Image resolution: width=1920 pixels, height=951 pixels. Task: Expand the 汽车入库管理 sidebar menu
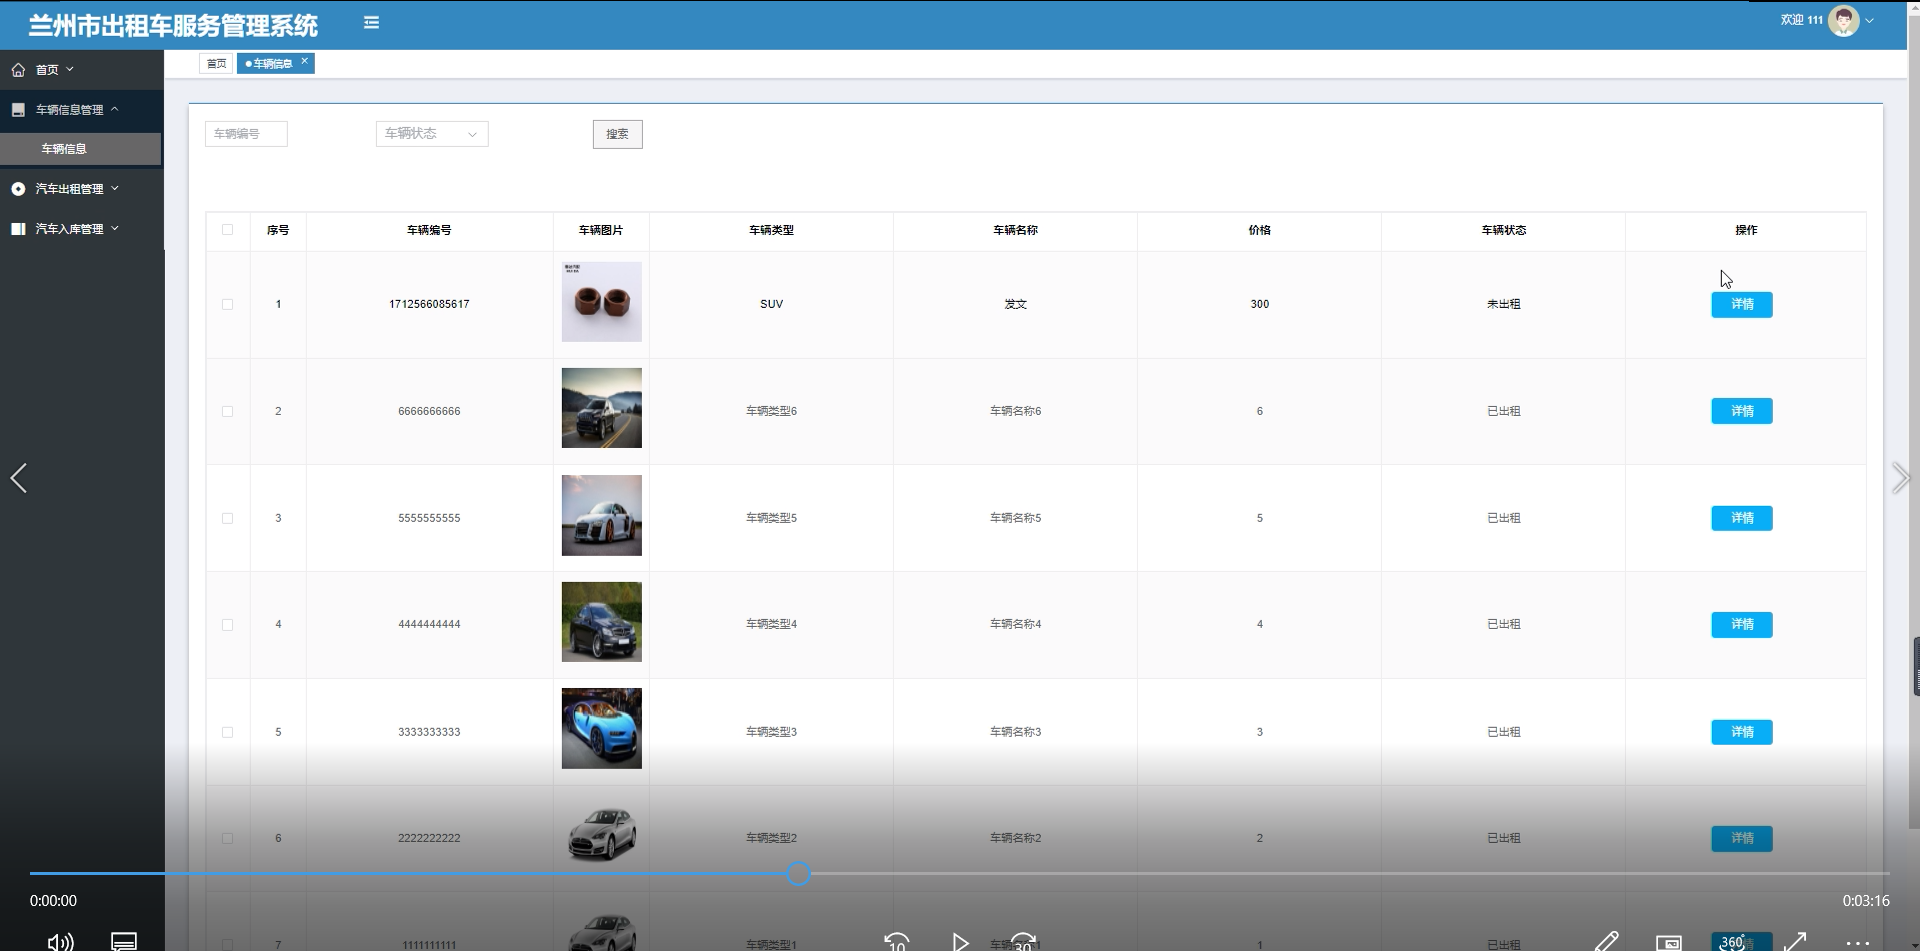click(115, 228)
